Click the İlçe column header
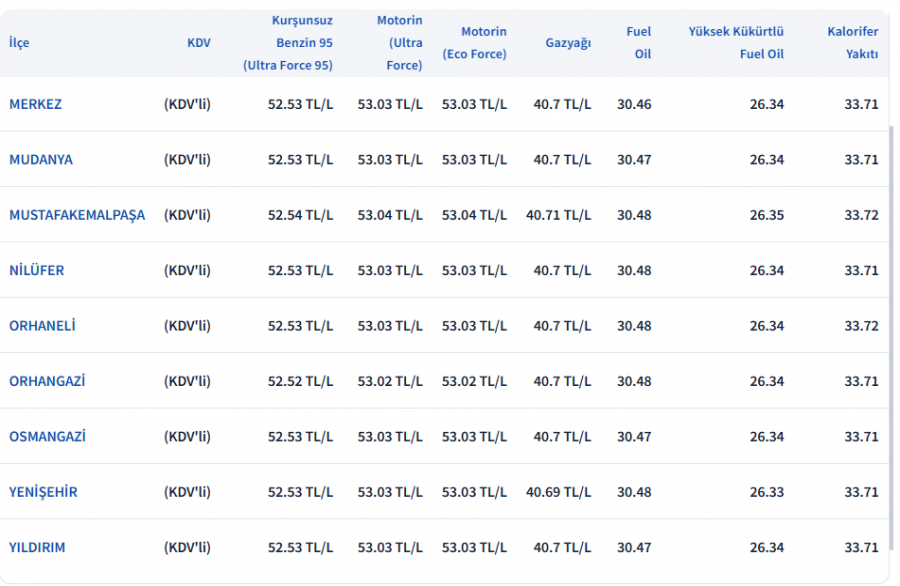The height and width of the screenshot is (586, 900). [x=19, y=42]
